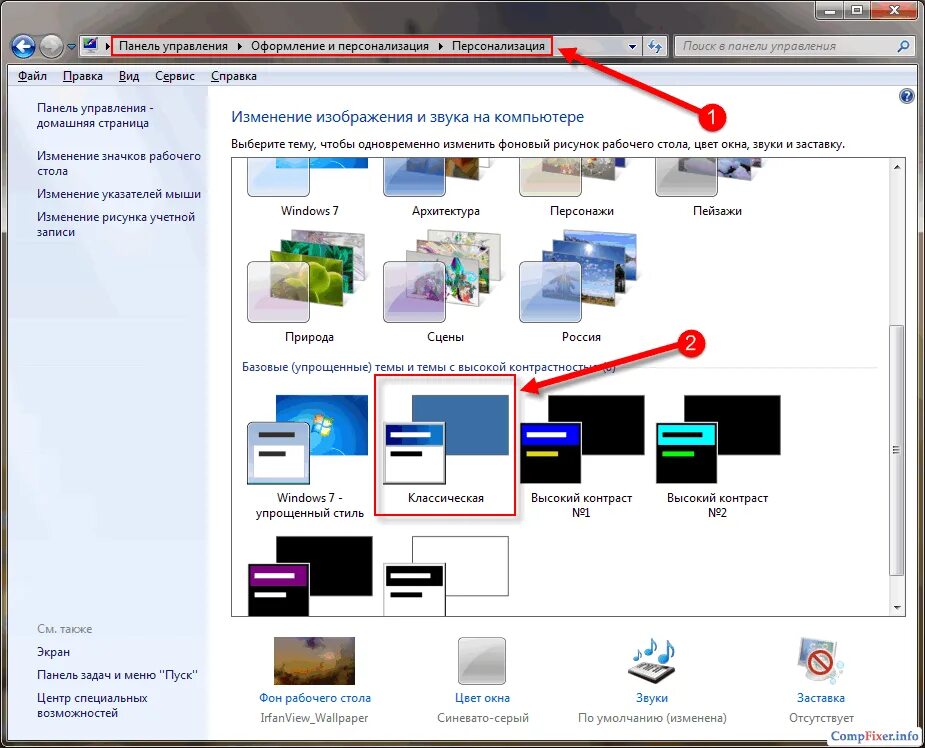Expand arrow after Панель управления breadcrumb
The image size is (925, 748).
click(240, 46)
